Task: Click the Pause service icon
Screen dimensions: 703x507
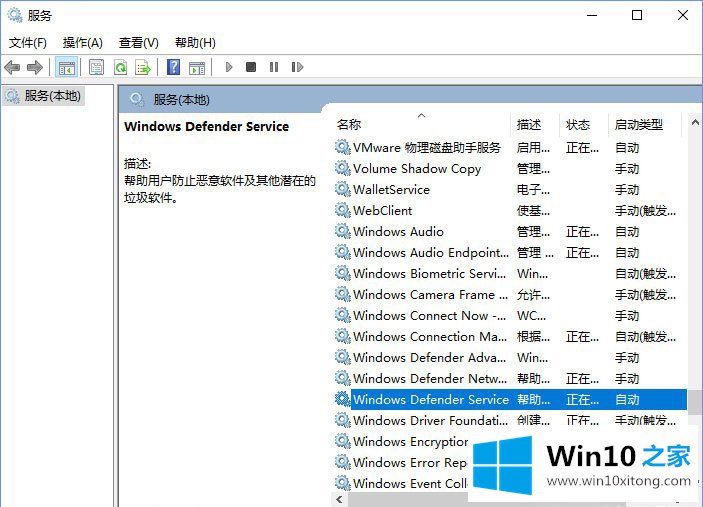Action: click(x=274, y=67)
